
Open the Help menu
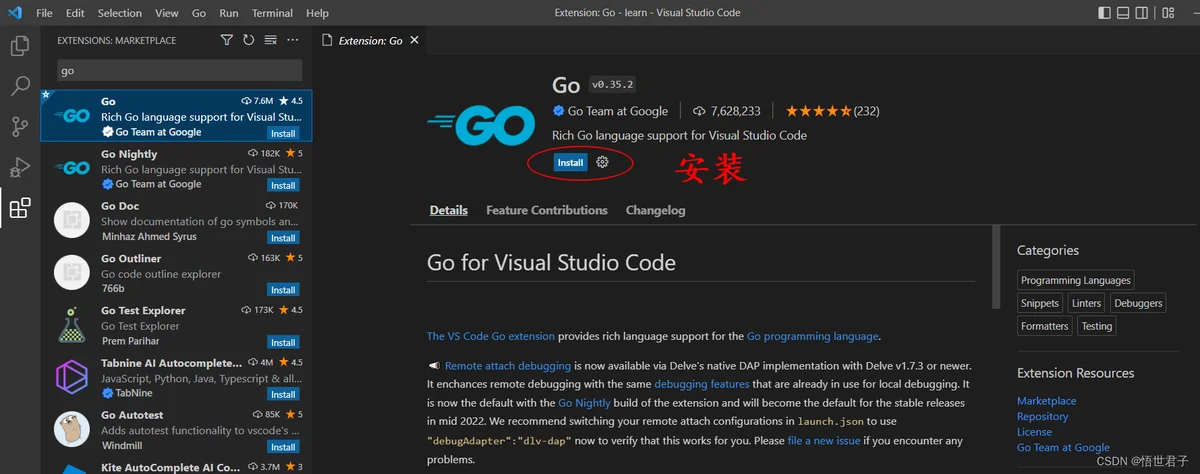tap(317, 13)
